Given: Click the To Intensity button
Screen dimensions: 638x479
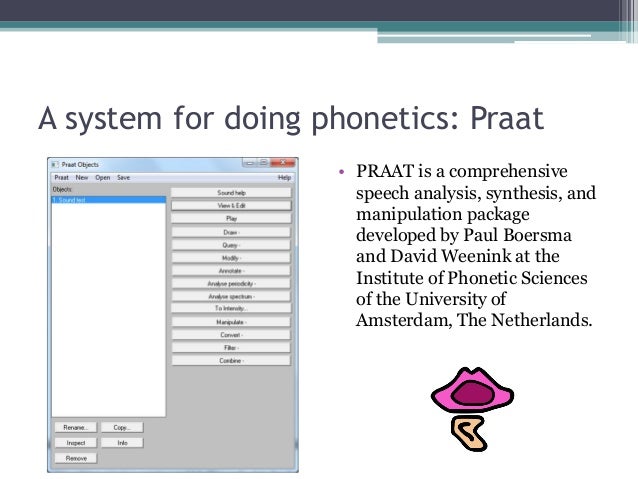Looking at the screenshot, I should point(231,308).
